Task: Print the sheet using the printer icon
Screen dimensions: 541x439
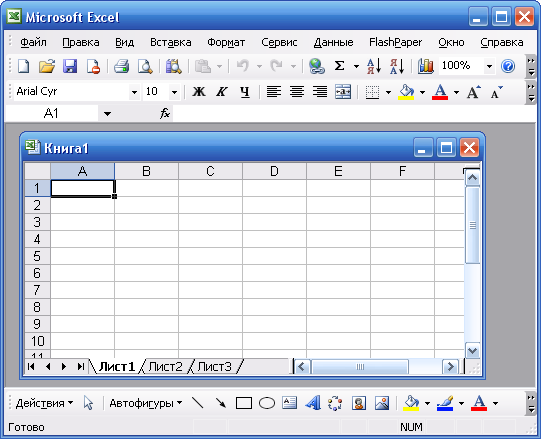Action: (x=121, y=66)
